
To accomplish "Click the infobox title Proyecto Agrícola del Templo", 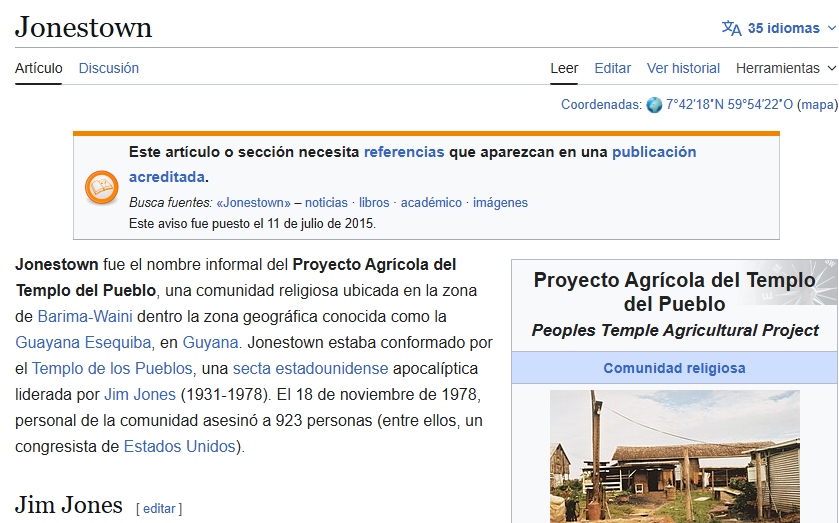I will (x=674, y=292).
